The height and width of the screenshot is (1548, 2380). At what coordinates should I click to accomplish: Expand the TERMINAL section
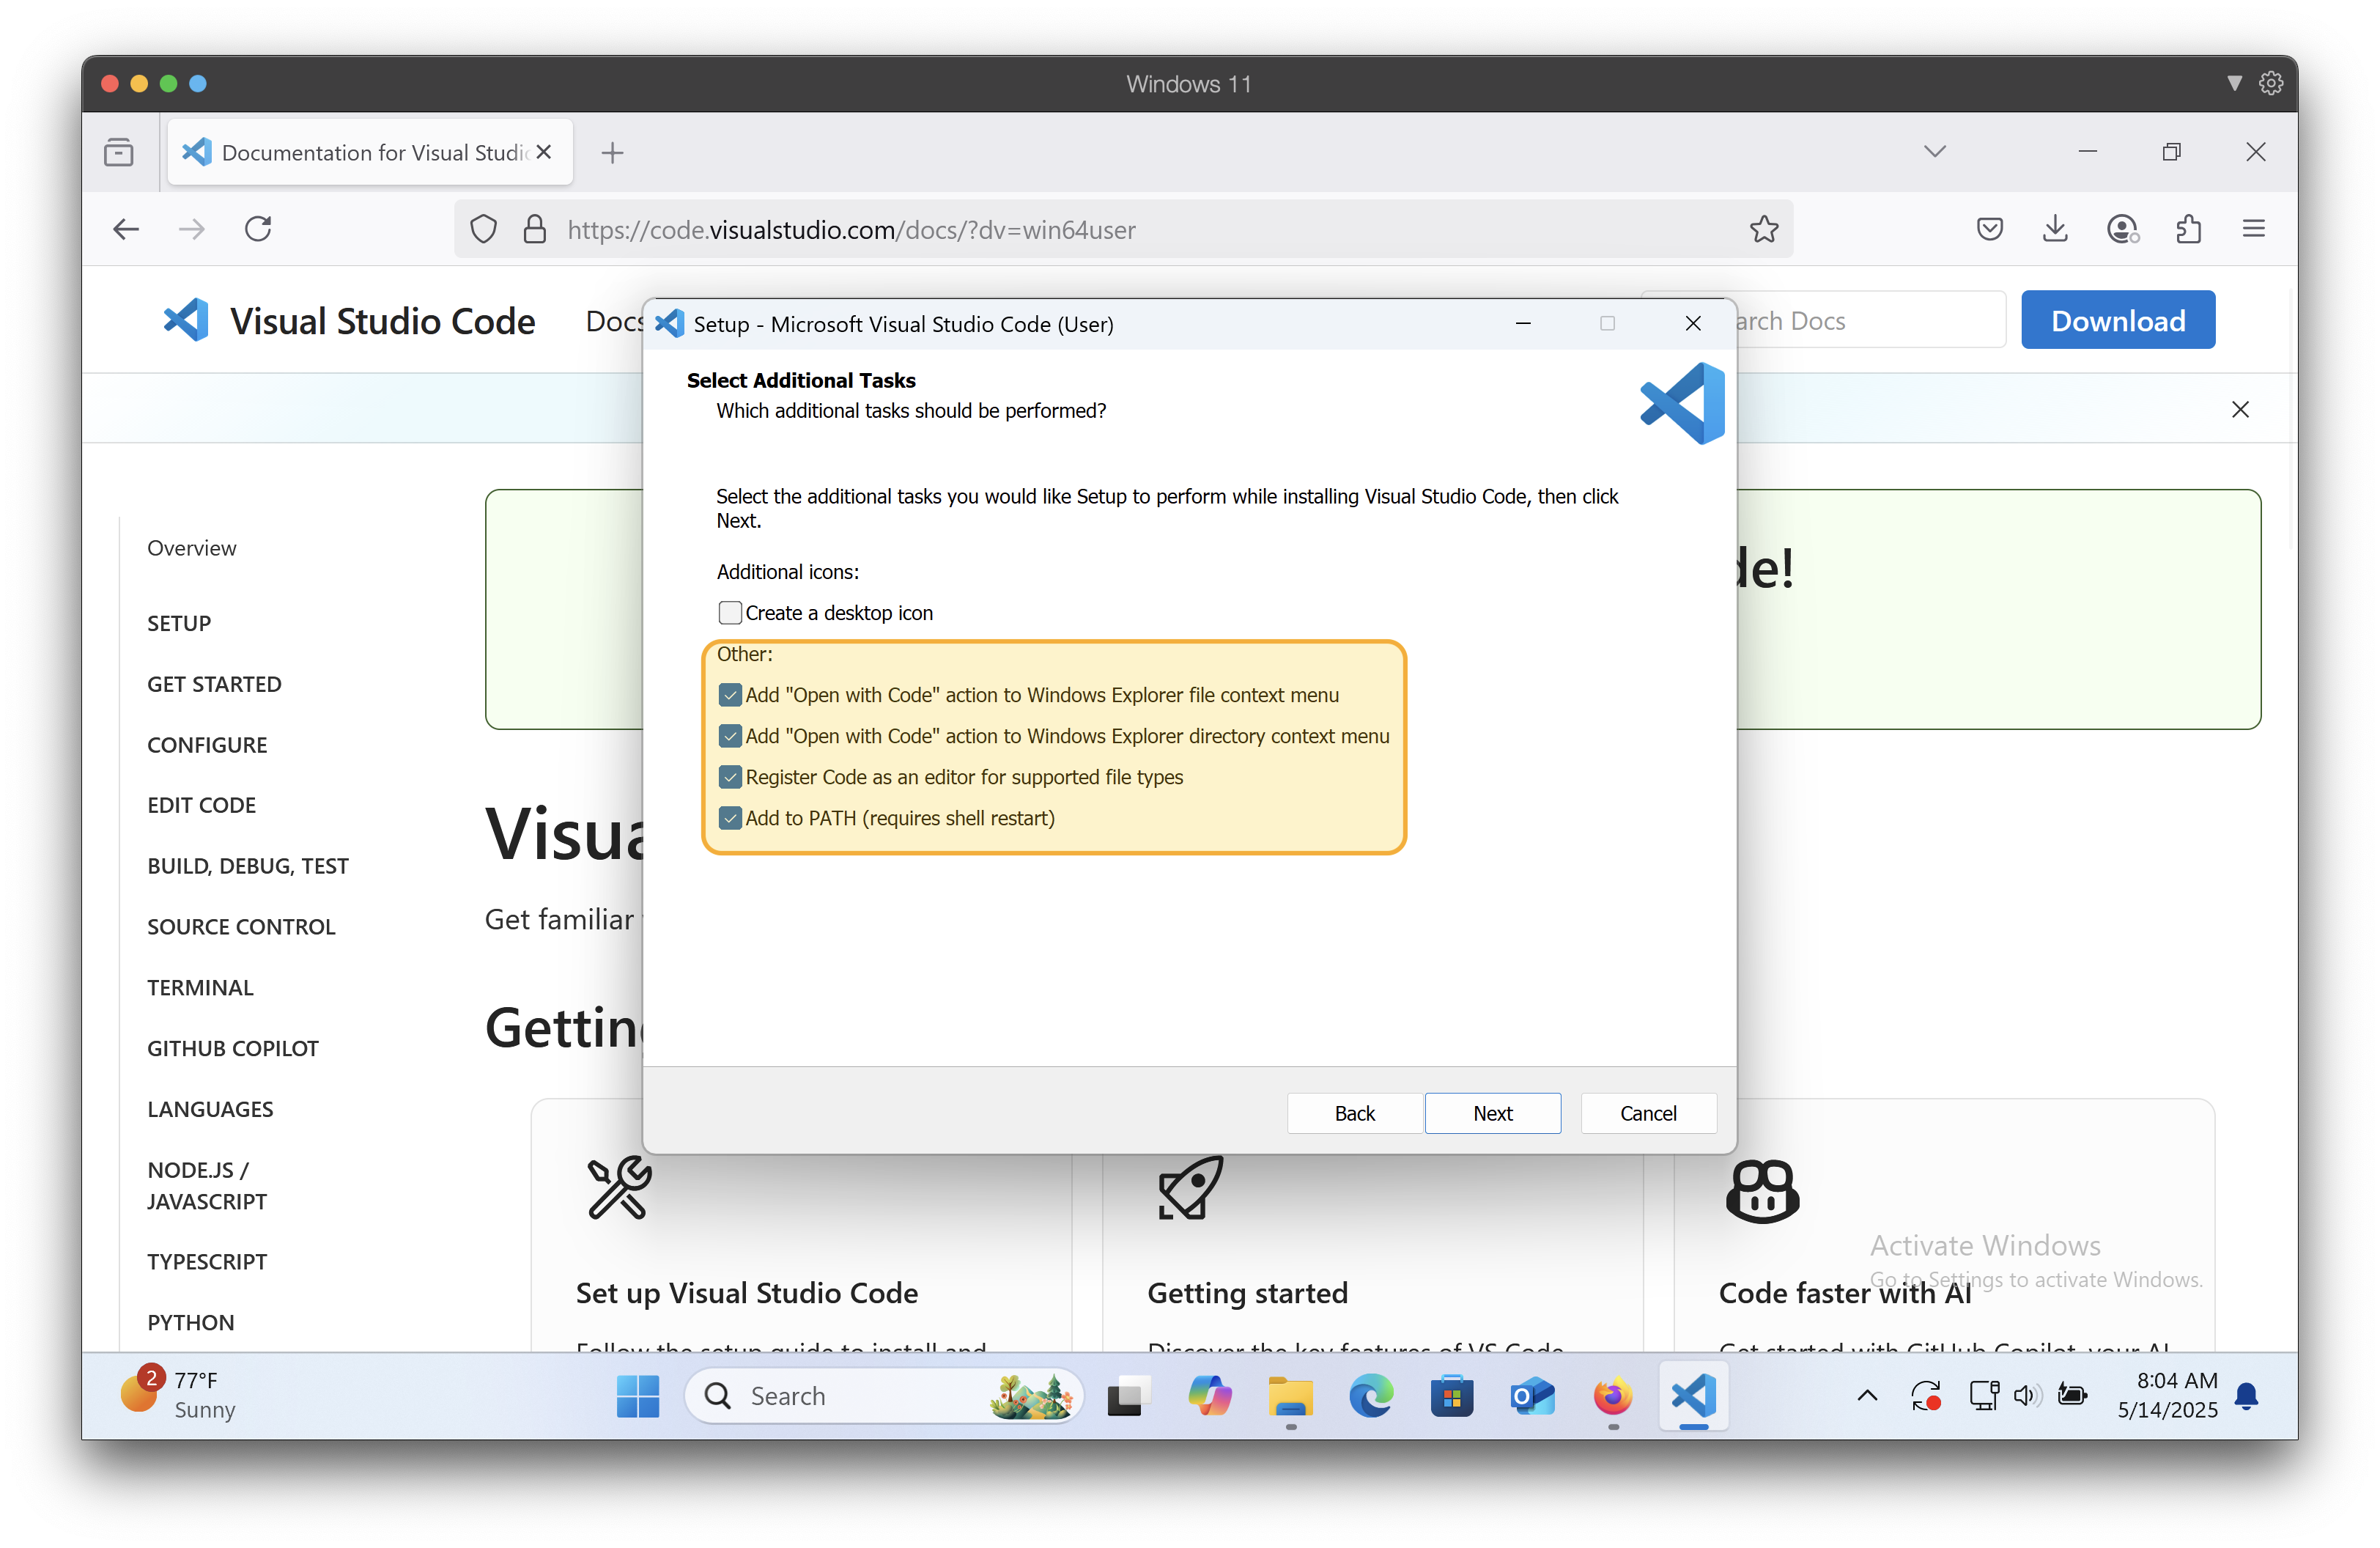(x=200, y=988)
